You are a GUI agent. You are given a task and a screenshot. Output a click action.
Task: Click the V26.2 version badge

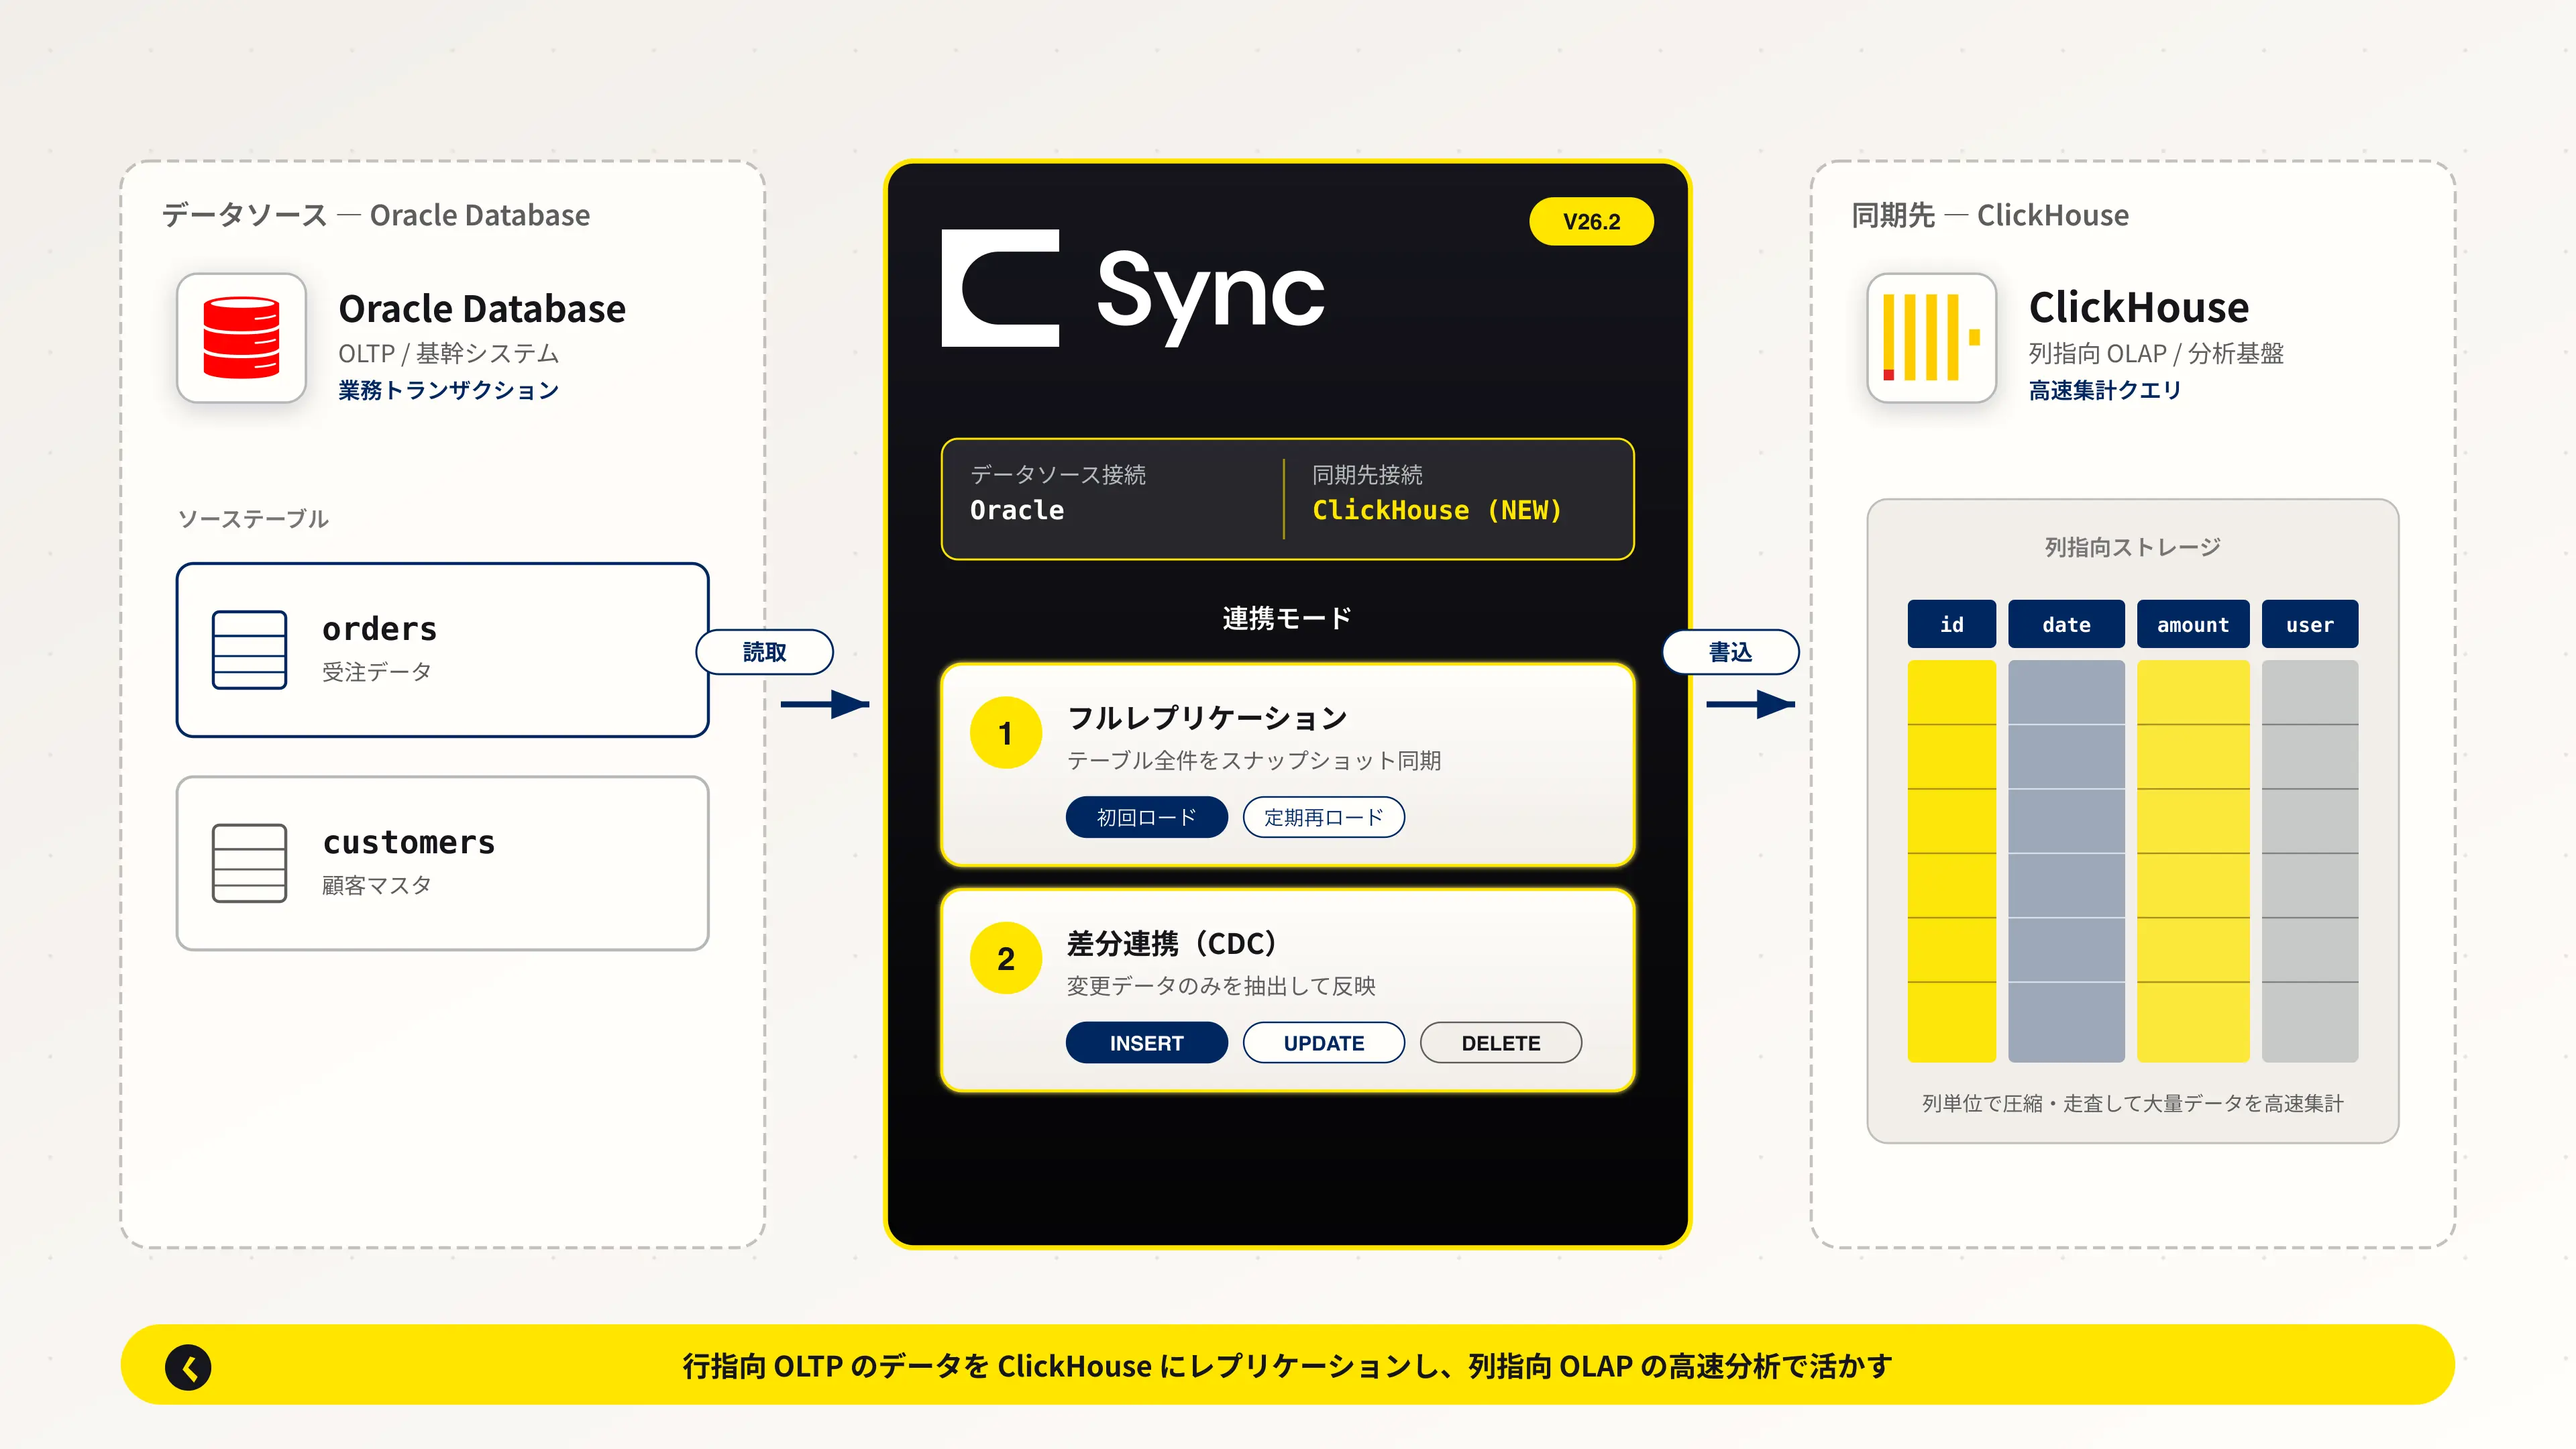(x=1591, y=221)
